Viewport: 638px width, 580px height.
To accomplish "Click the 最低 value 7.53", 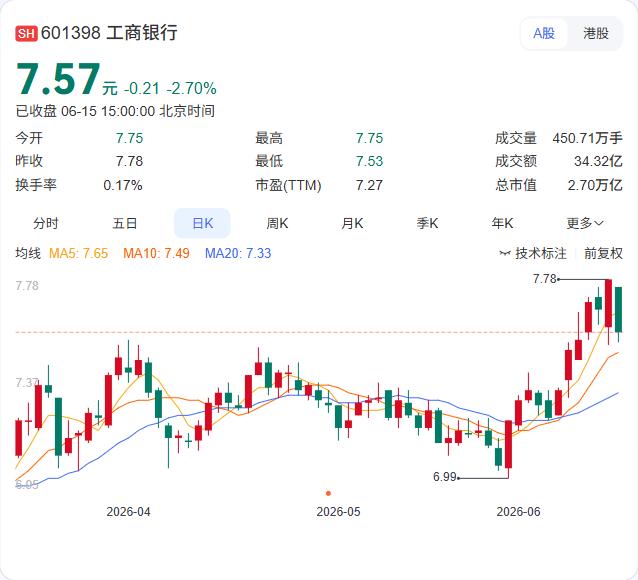I will [369, 161].
